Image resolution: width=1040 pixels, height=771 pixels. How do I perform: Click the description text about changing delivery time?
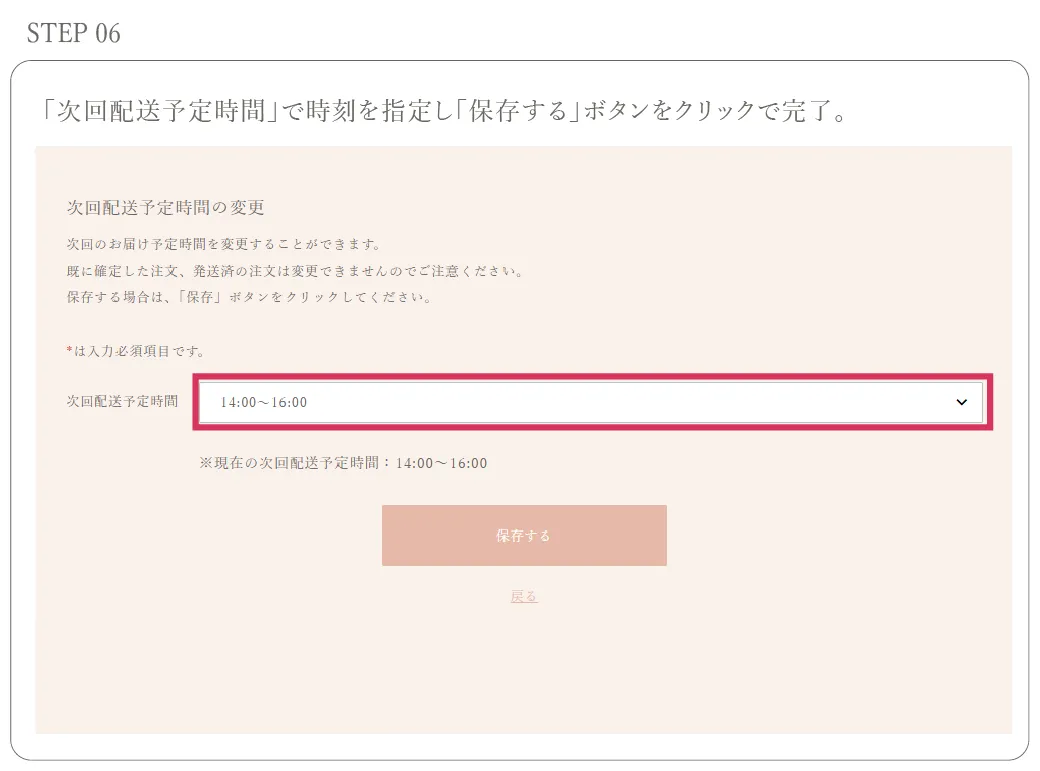[227, 243]
